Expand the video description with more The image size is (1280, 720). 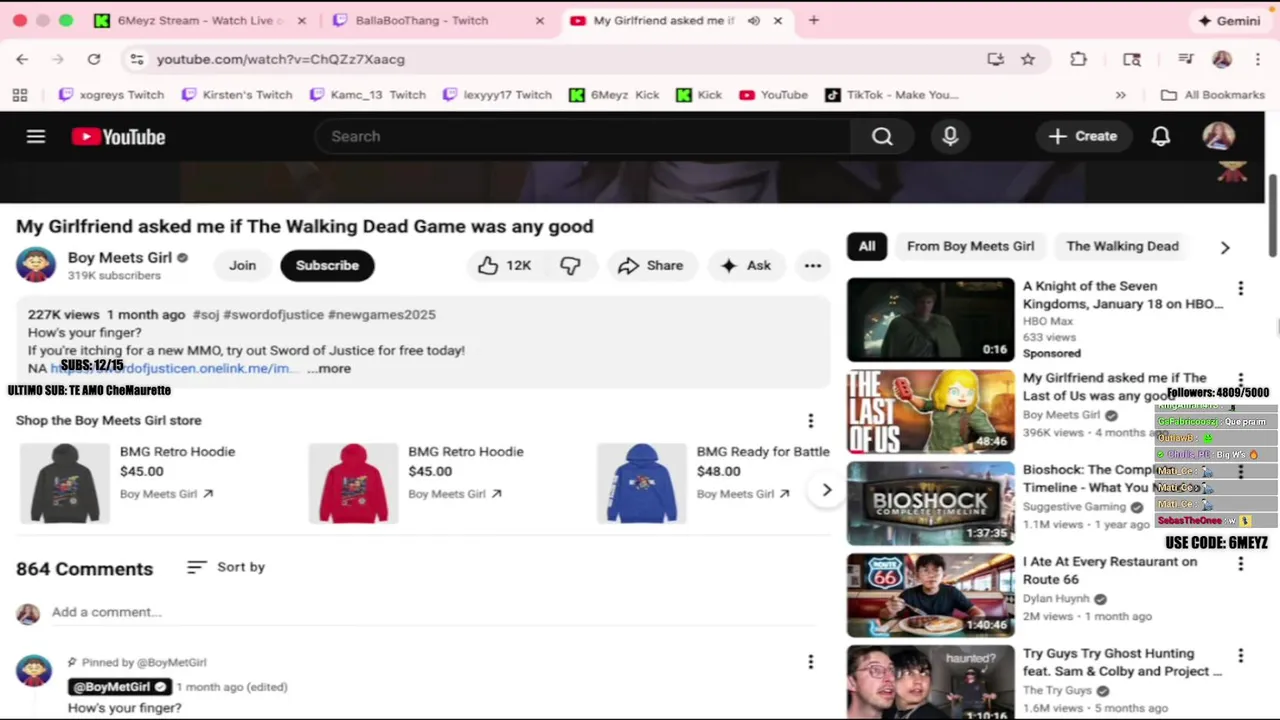[x=329, y=369]
